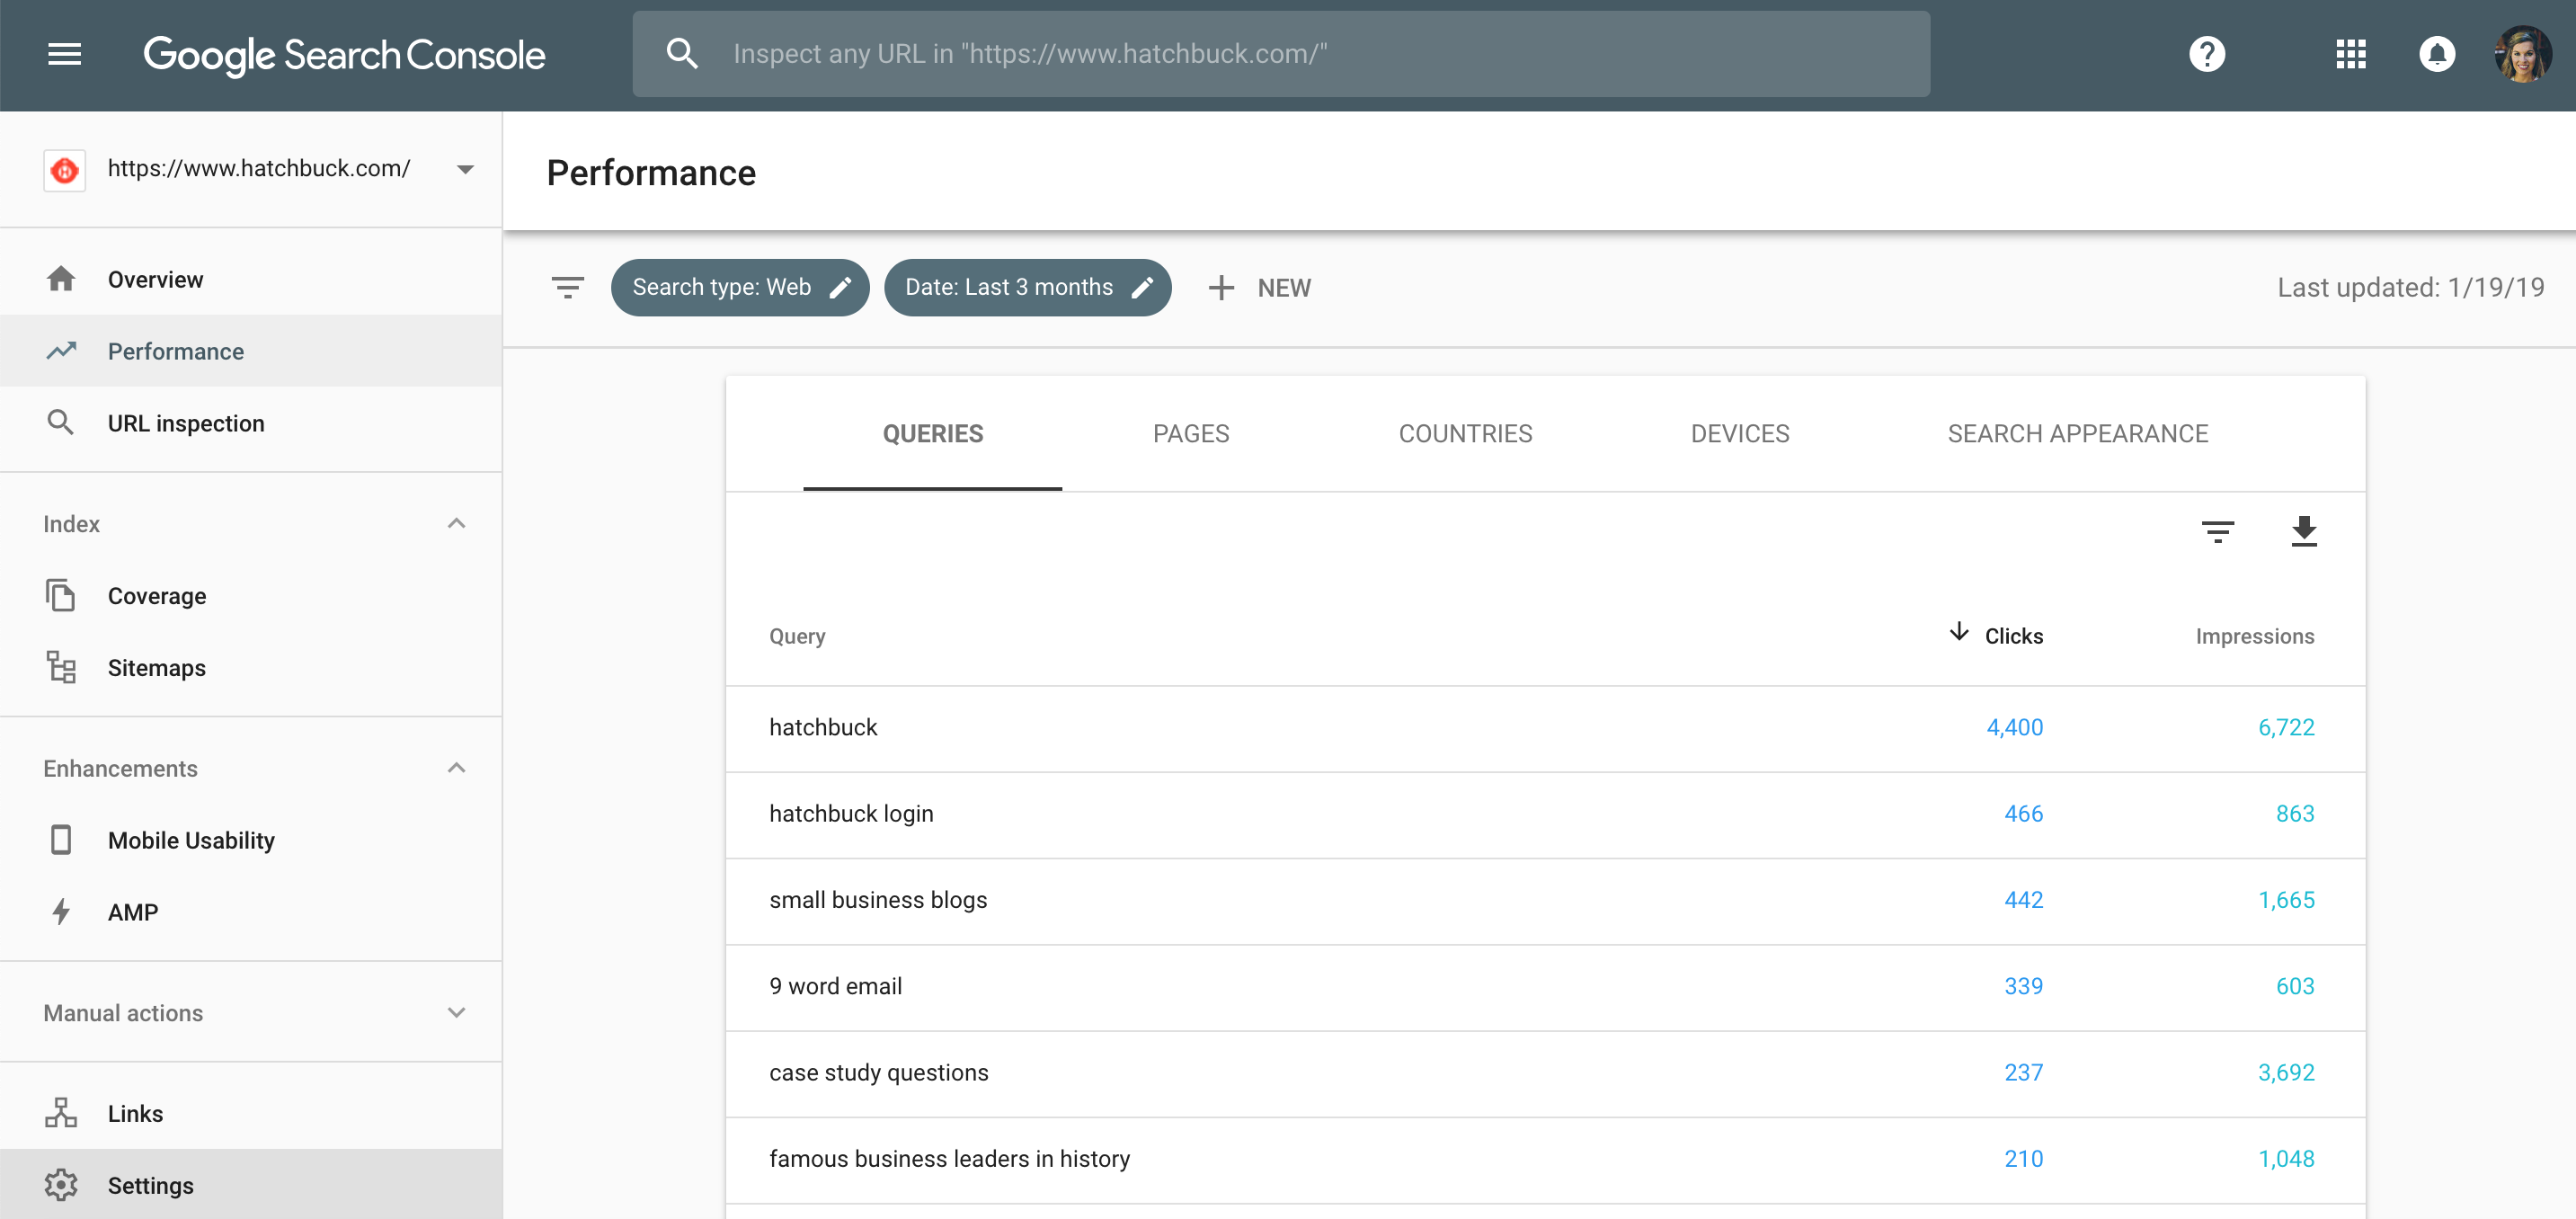2576x1219 pixels.
Task: Click the URL inspection magnifier icon
Action: coord(61,423)
